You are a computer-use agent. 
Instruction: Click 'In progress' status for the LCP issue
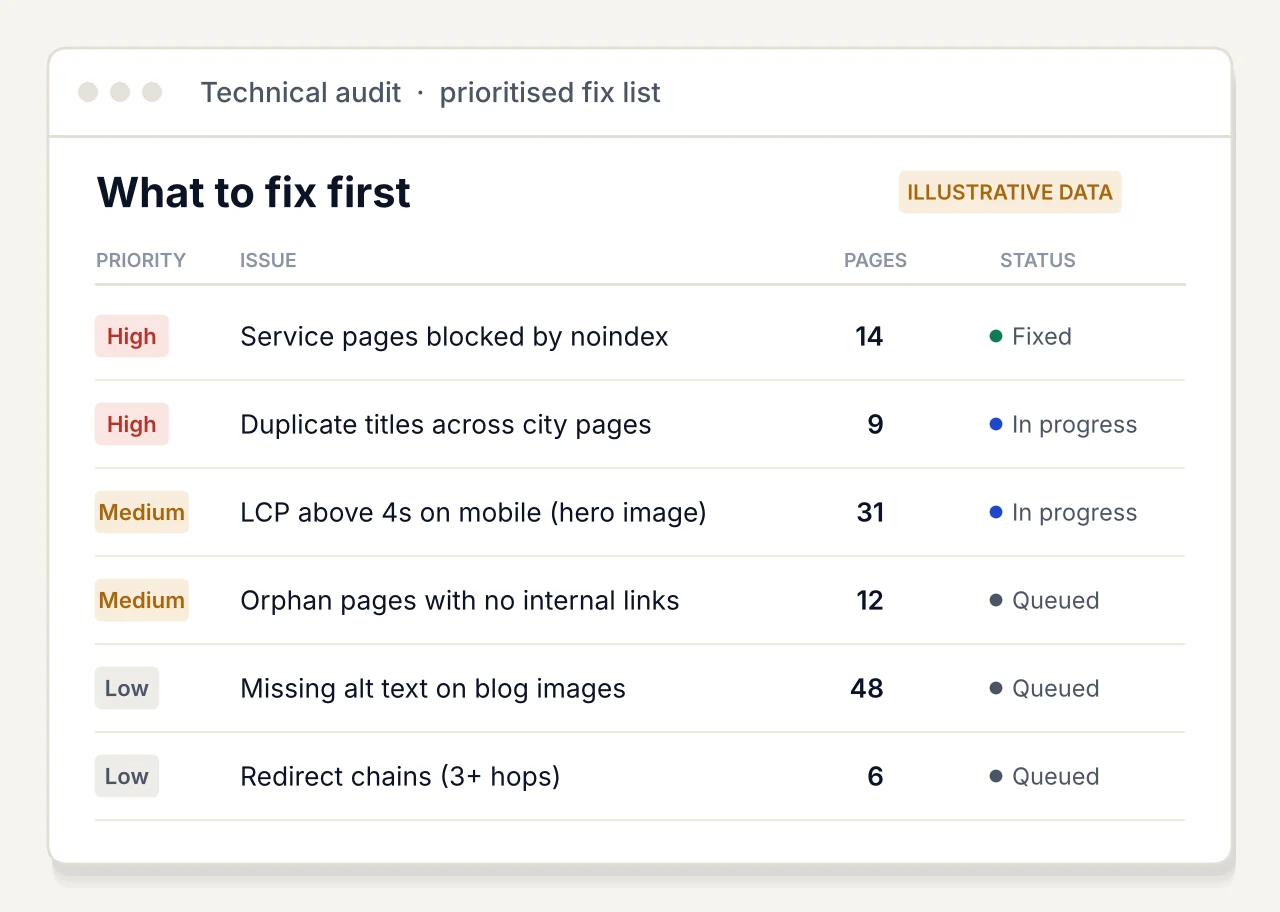[1063, 512]
